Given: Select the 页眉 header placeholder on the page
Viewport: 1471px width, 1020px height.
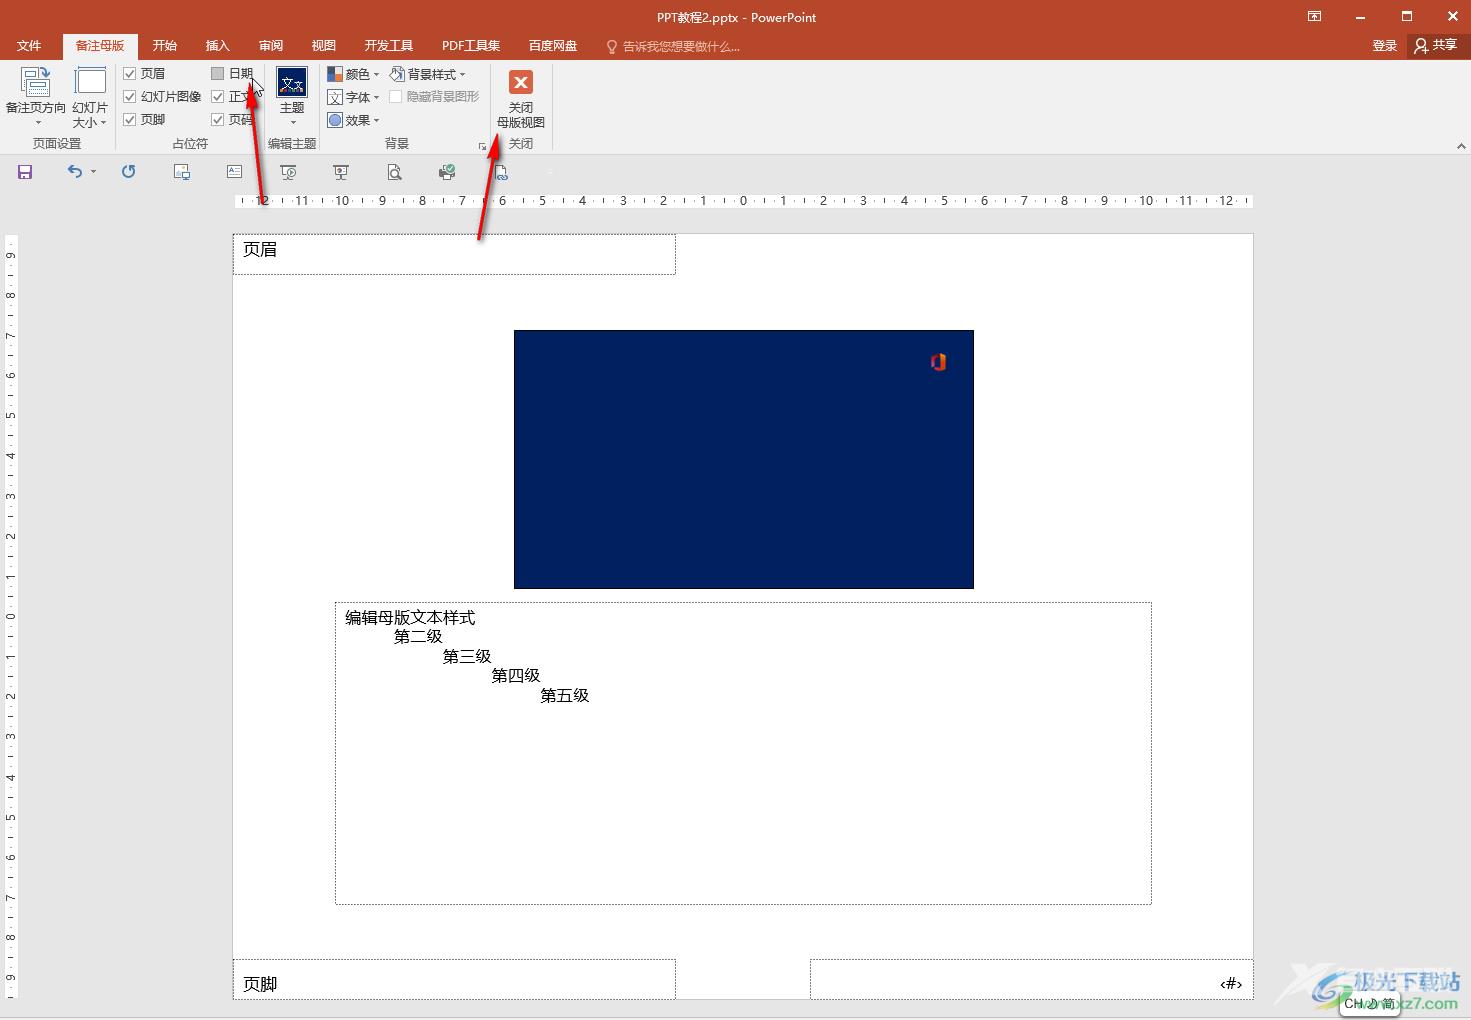Looking at the screenshot, I should [454, 254].
